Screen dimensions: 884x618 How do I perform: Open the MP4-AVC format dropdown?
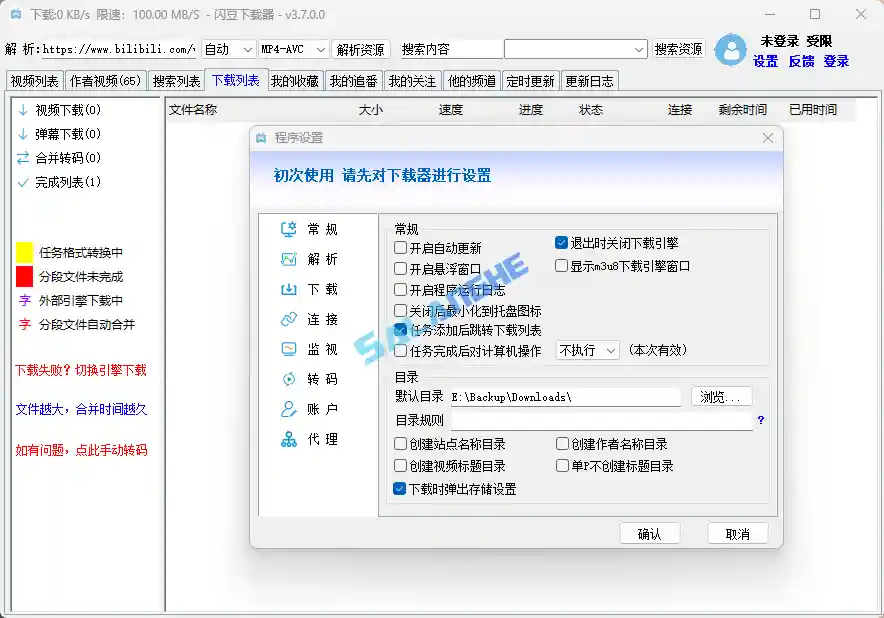tap(293, 48)
